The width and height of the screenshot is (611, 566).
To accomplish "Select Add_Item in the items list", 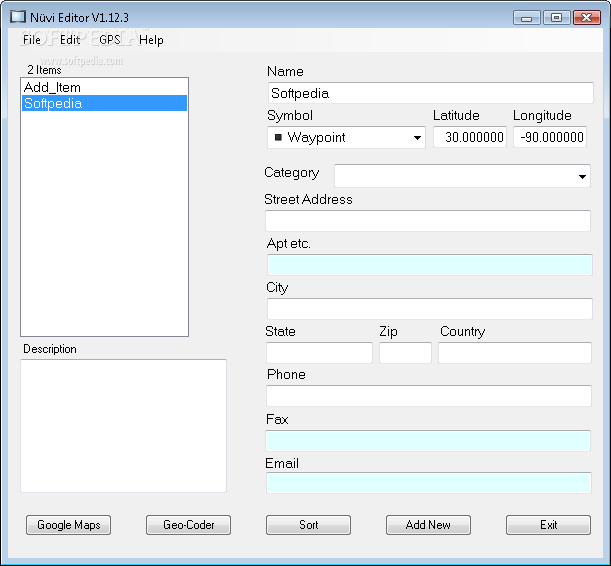I will [x=104, y=87].
